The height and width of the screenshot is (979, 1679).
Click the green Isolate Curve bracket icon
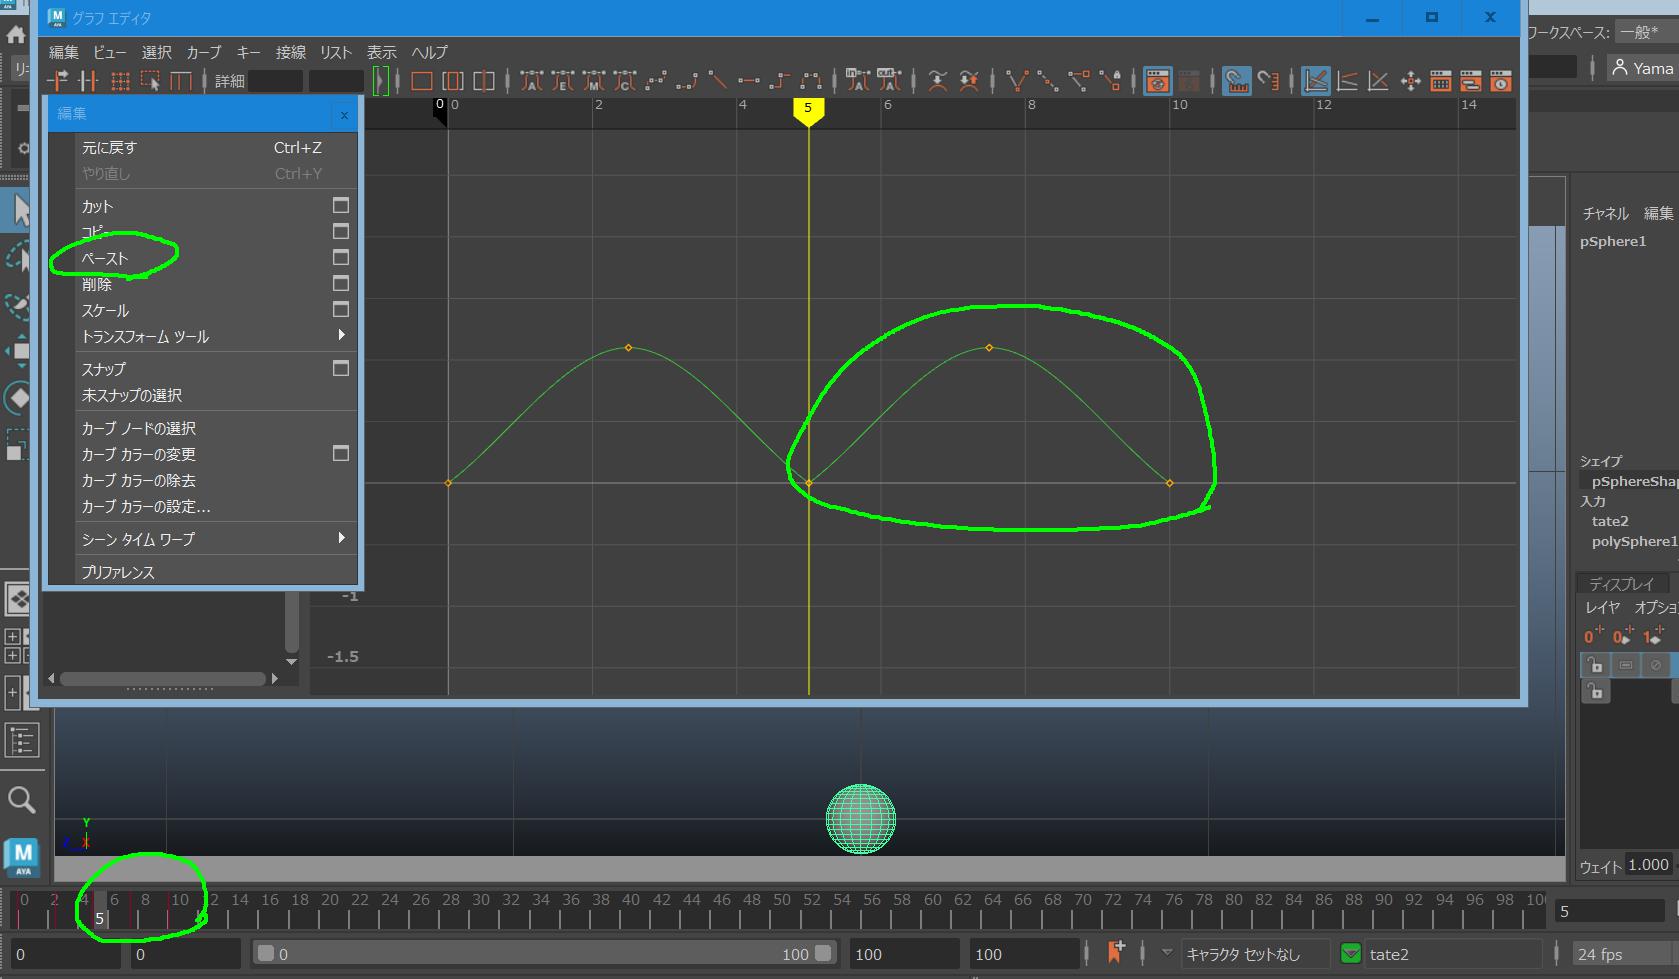tap(380, 81)
